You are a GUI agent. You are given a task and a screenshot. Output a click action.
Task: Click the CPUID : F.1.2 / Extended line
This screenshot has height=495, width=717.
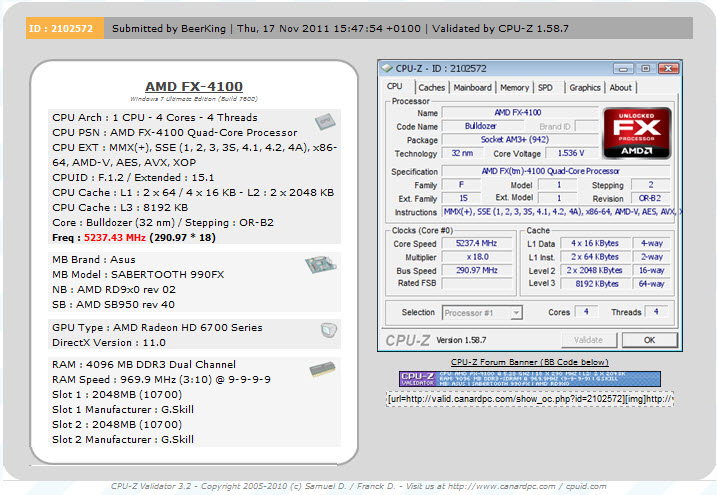[x=133, y=177]
